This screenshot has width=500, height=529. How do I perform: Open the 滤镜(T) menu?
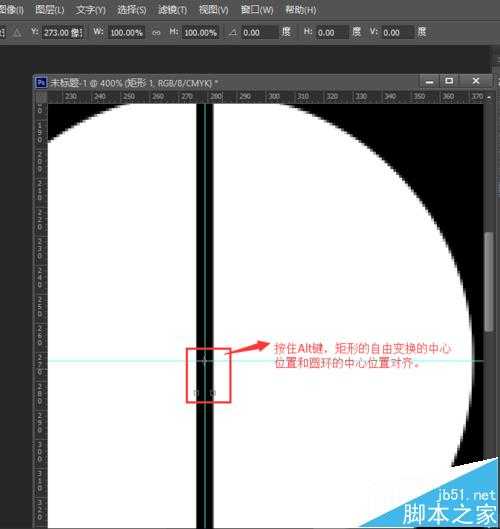click(172, 10)
